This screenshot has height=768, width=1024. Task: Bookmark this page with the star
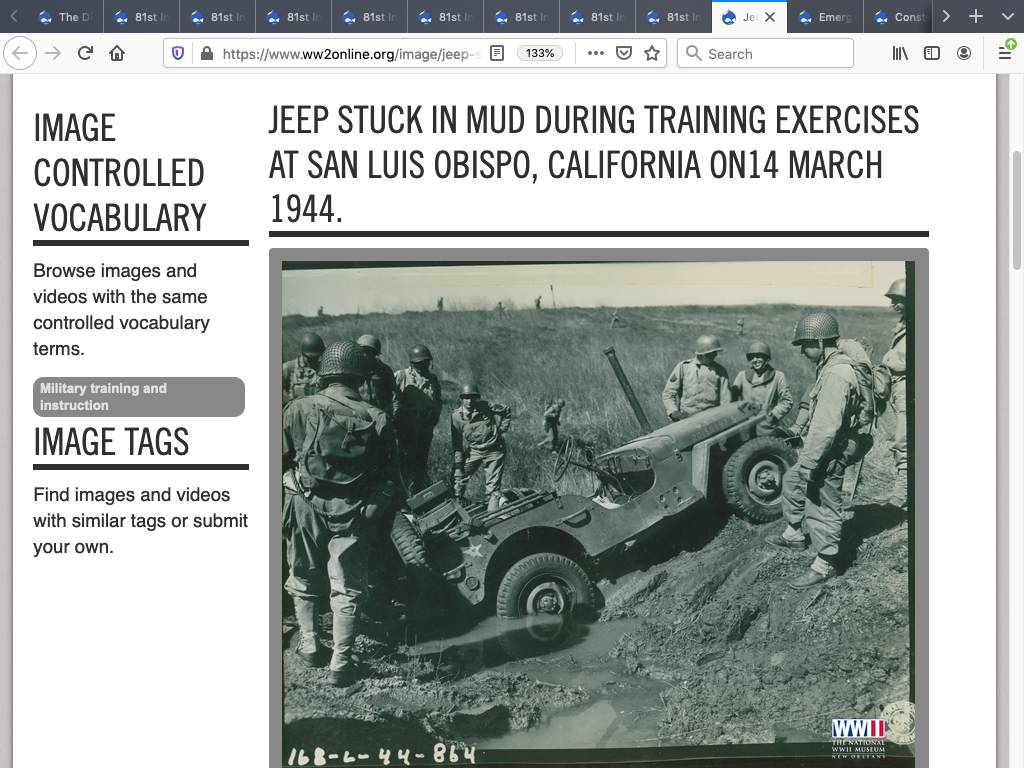652,54
